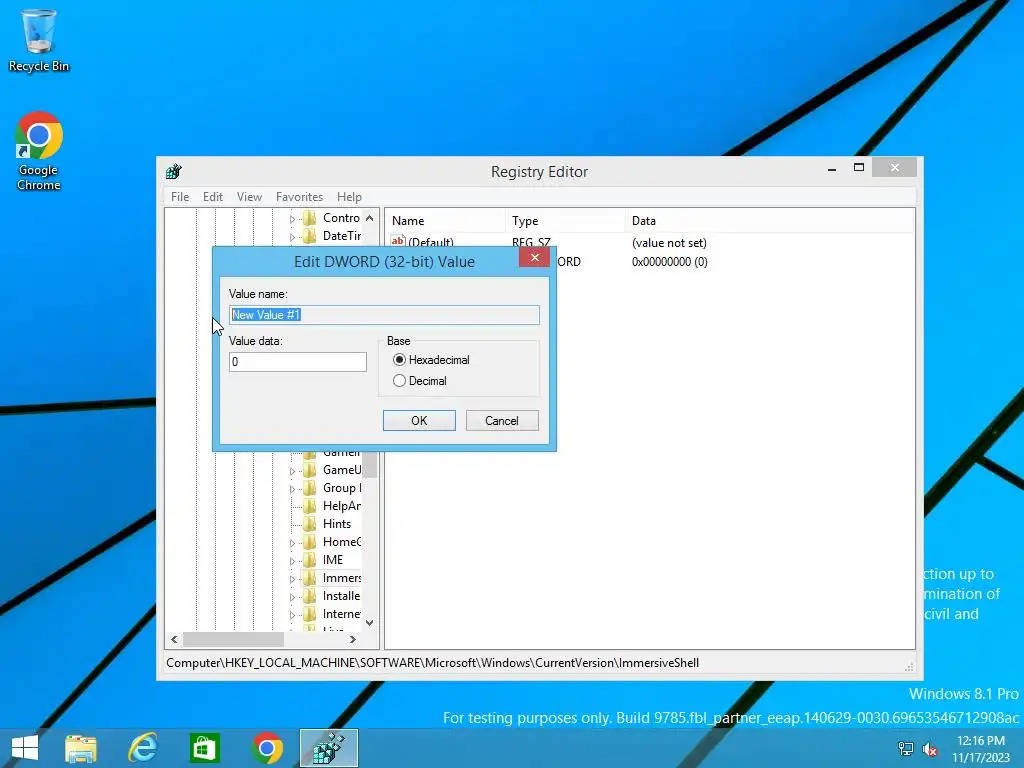Expand the IME registry key
1024x768 pixels.
coord(292,561)
